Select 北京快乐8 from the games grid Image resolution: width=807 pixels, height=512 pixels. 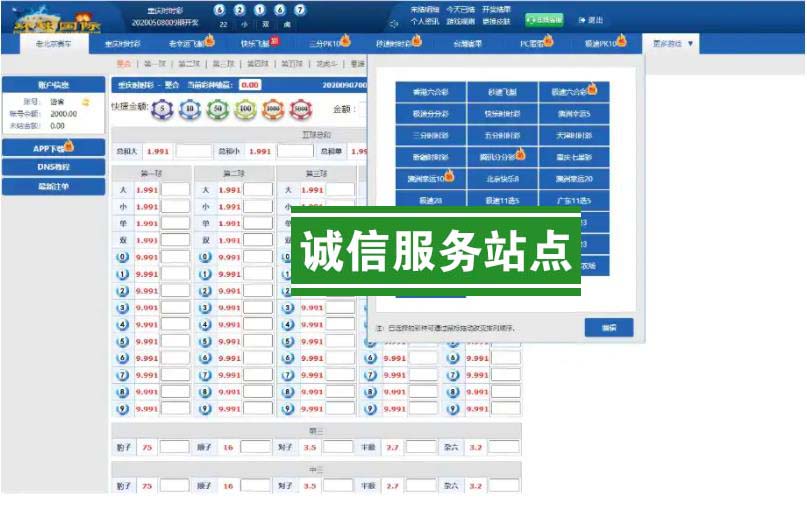[x=502, y=179]
